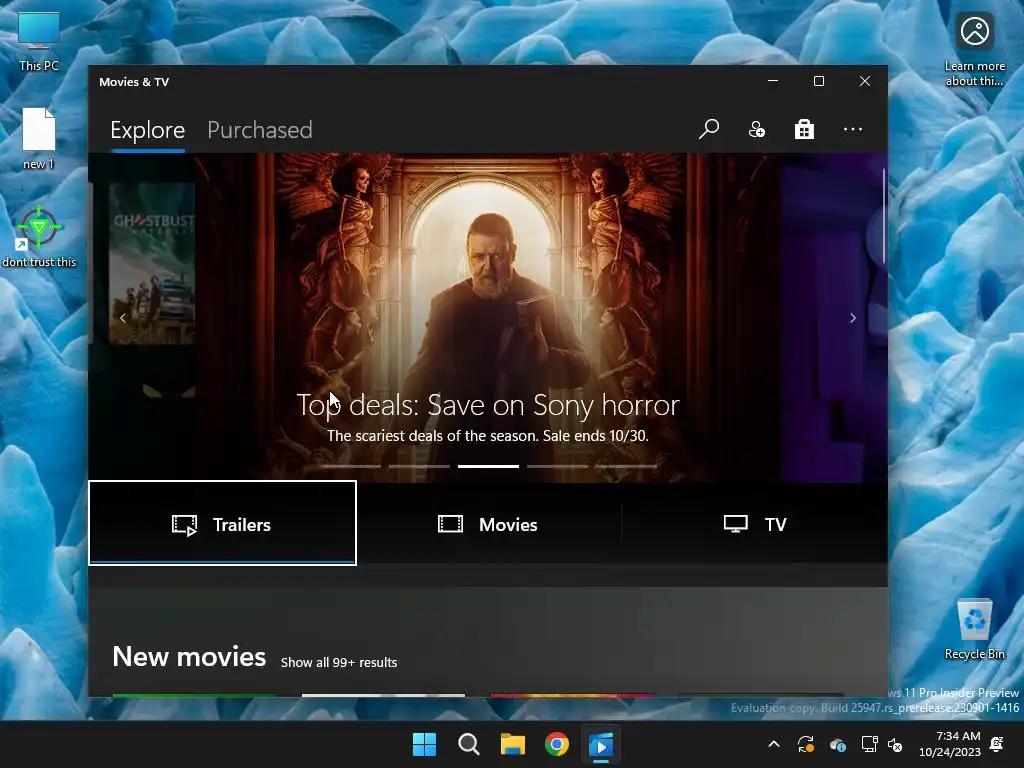
Task: Open the taskbar Search
Action: tap(468, 744)
